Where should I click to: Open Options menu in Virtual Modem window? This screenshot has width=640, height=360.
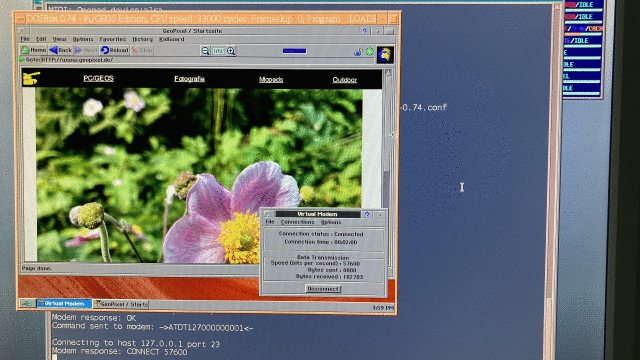click(331, 222)
